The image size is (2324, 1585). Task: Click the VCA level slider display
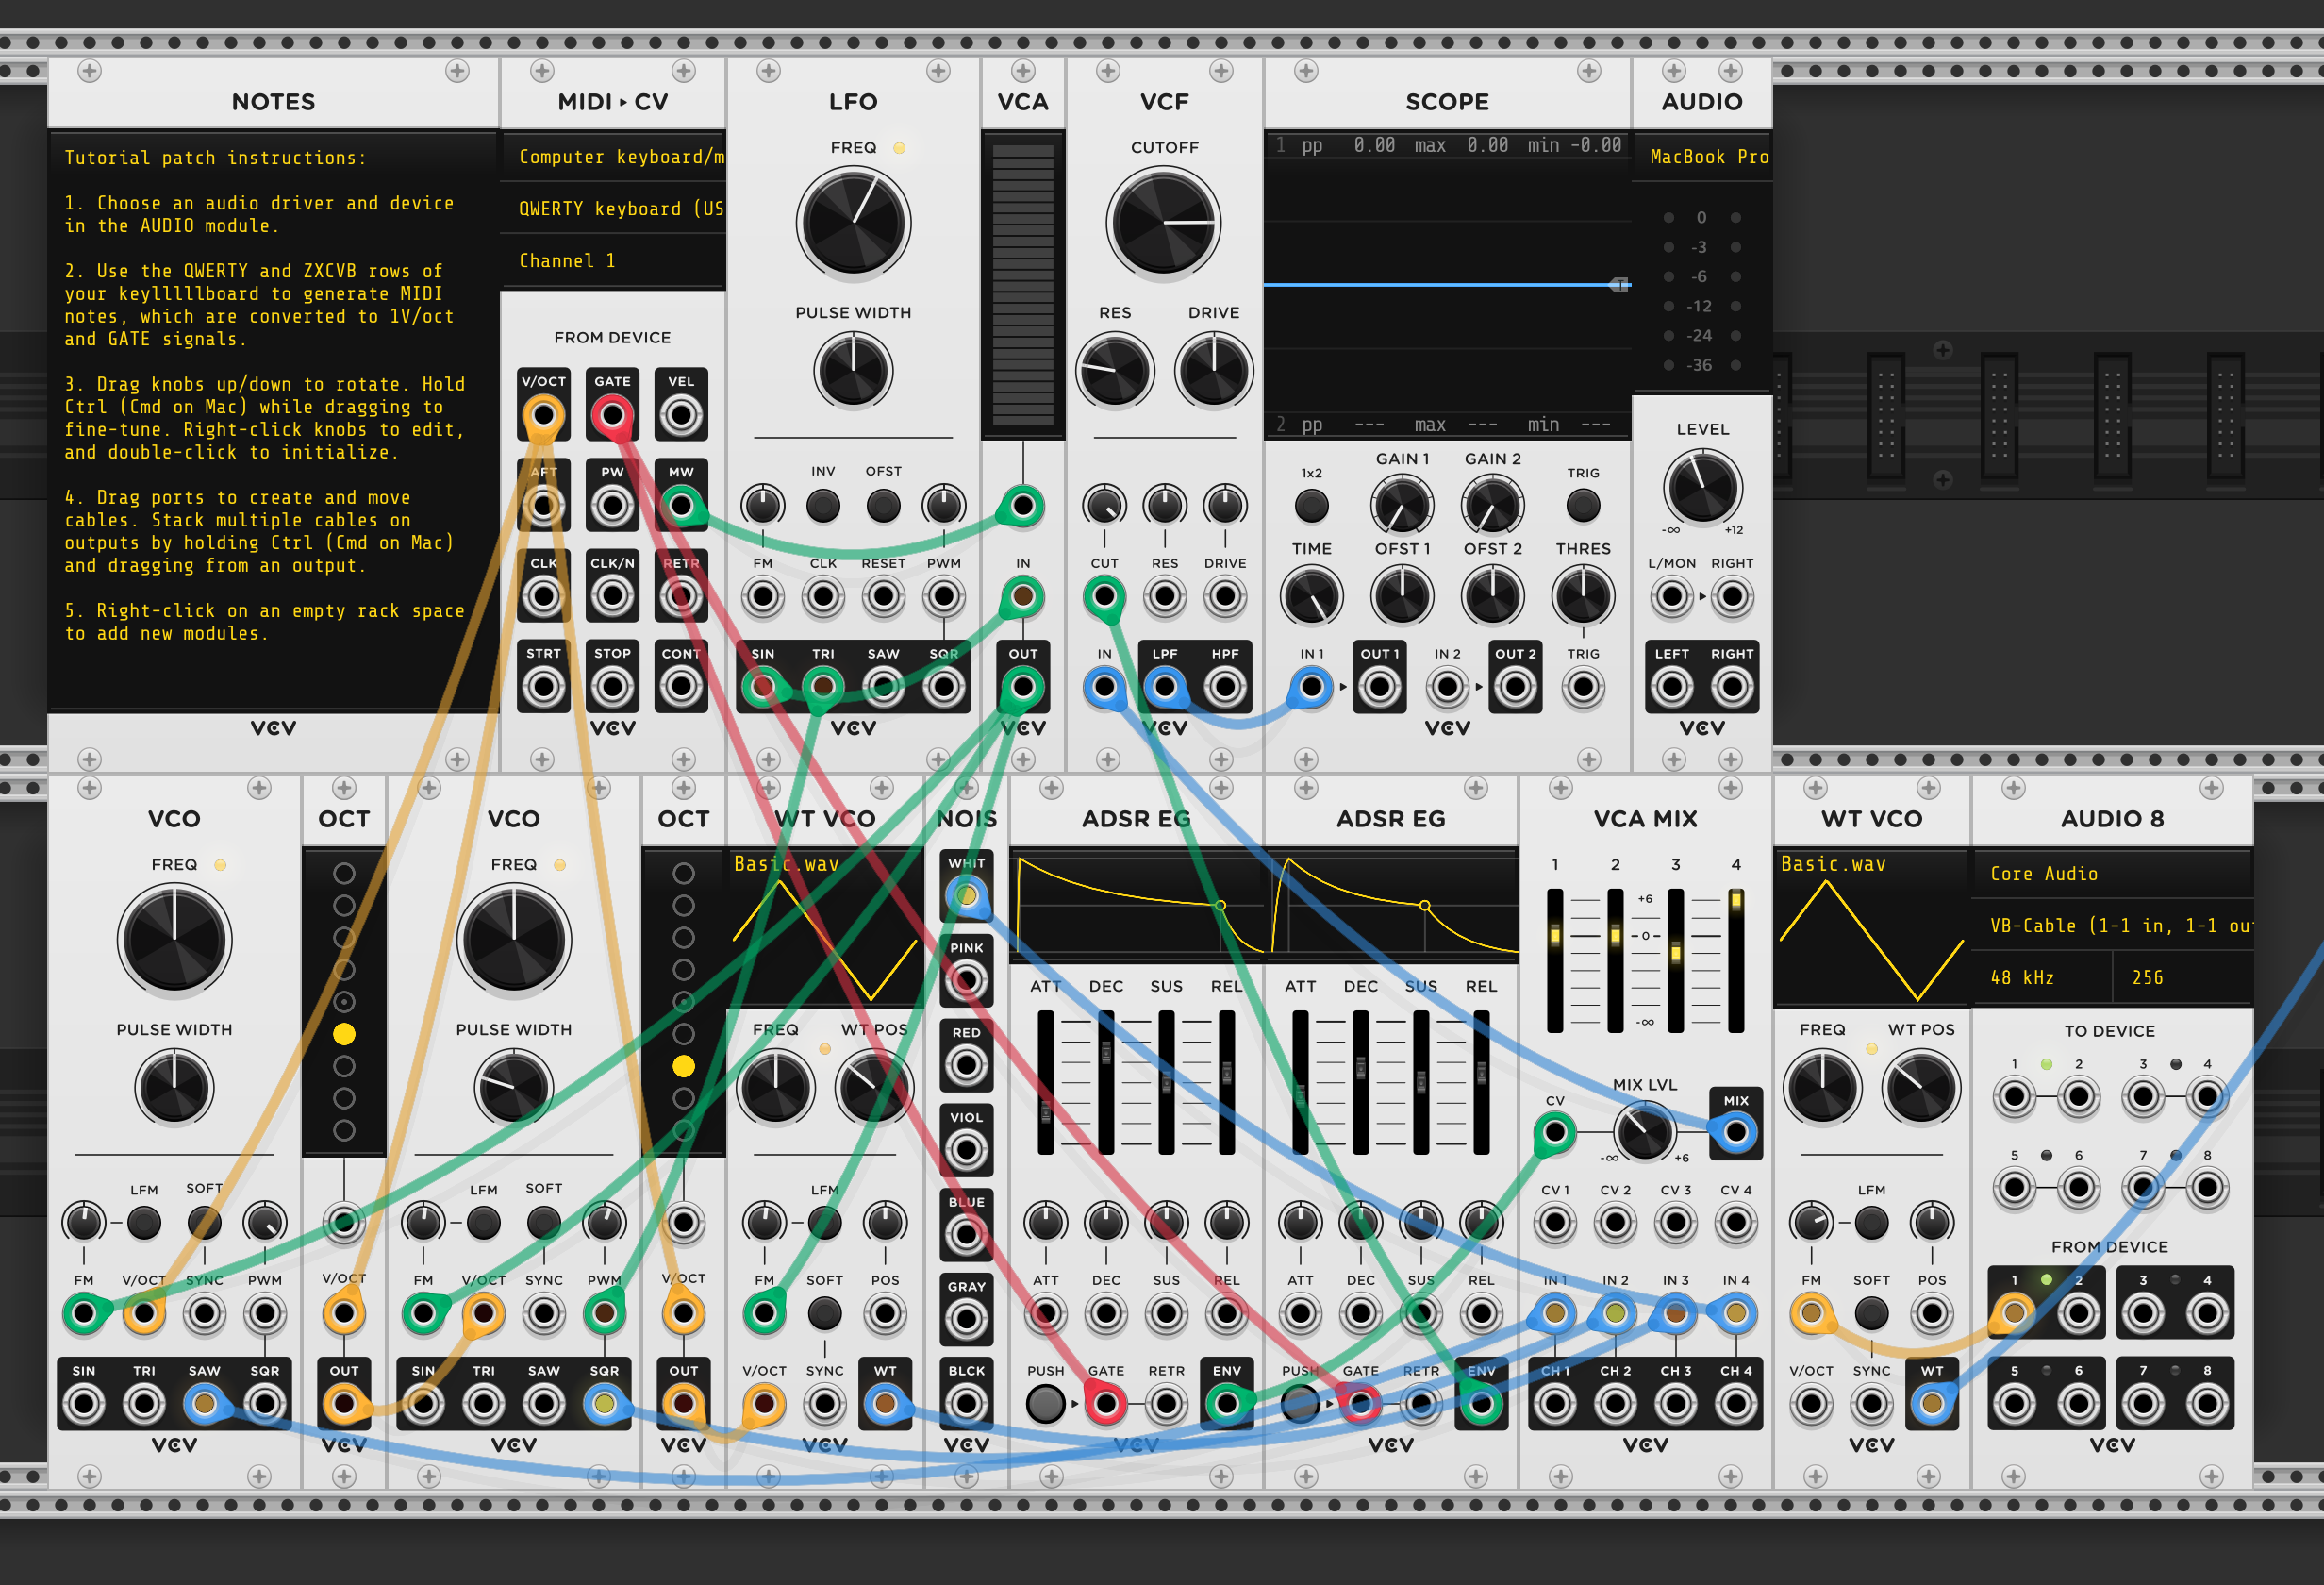click(1022, 285)
